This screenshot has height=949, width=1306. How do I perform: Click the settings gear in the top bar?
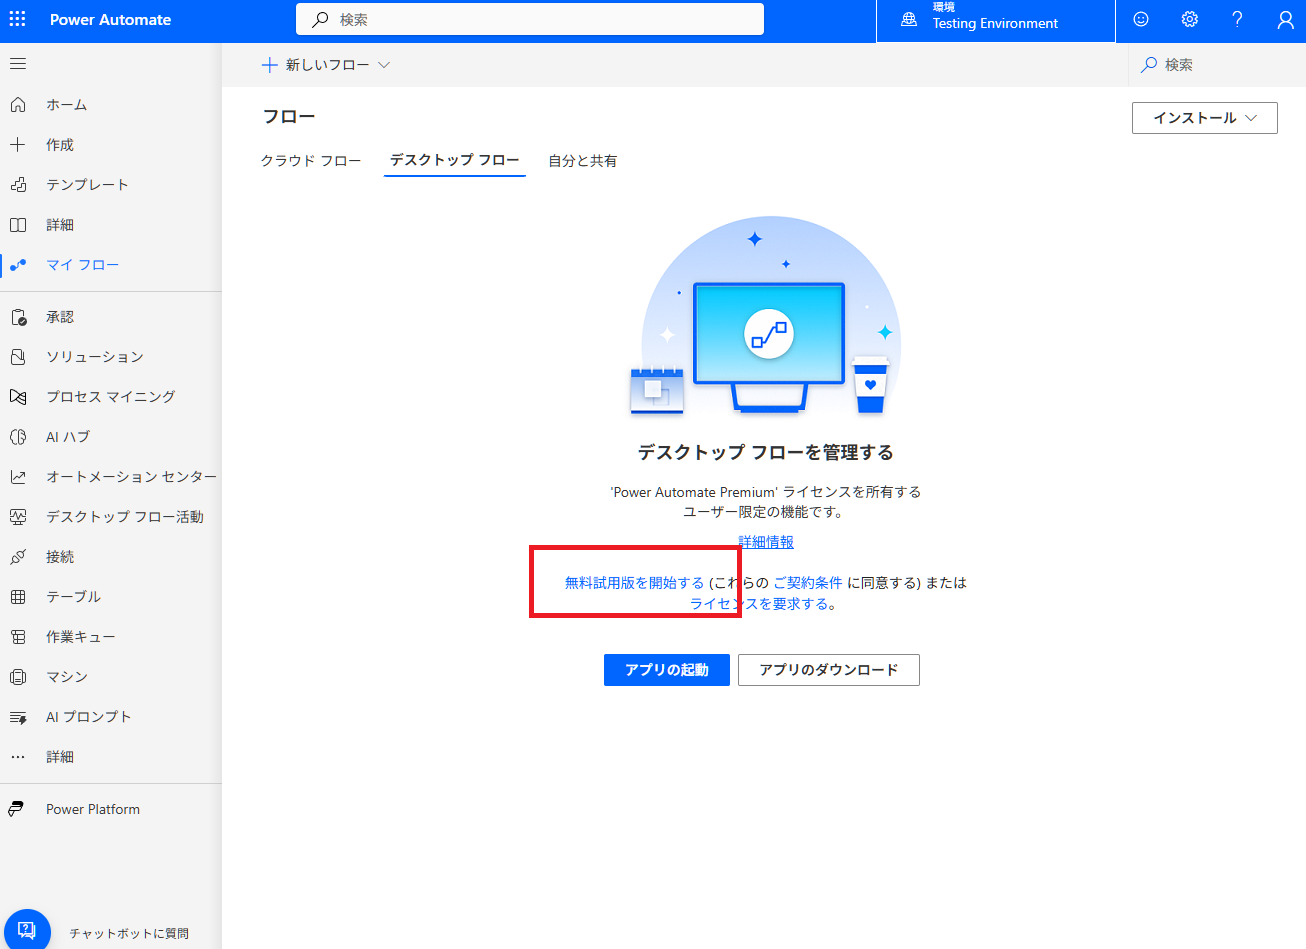[x=1189, y=19]
